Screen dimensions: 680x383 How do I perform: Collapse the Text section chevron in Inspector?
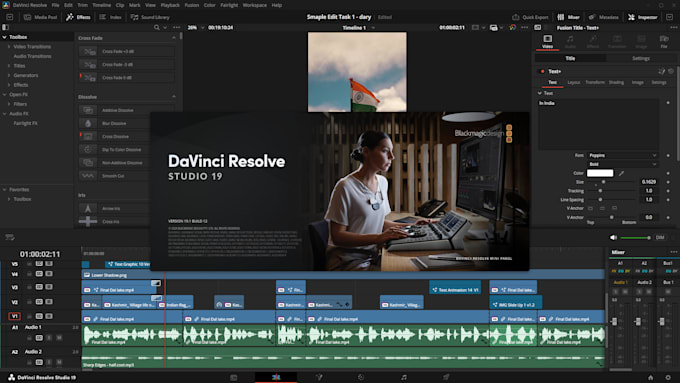click(x=540, y=93)
